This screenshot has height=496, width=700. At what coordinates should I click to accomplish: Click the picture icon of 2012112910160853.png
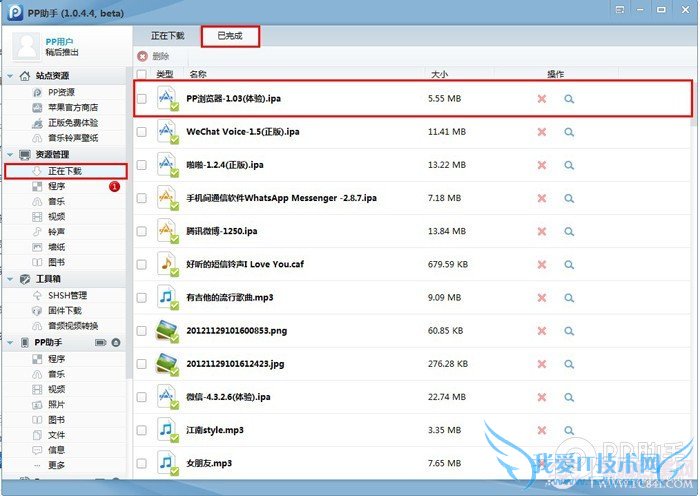coord(167,331)
